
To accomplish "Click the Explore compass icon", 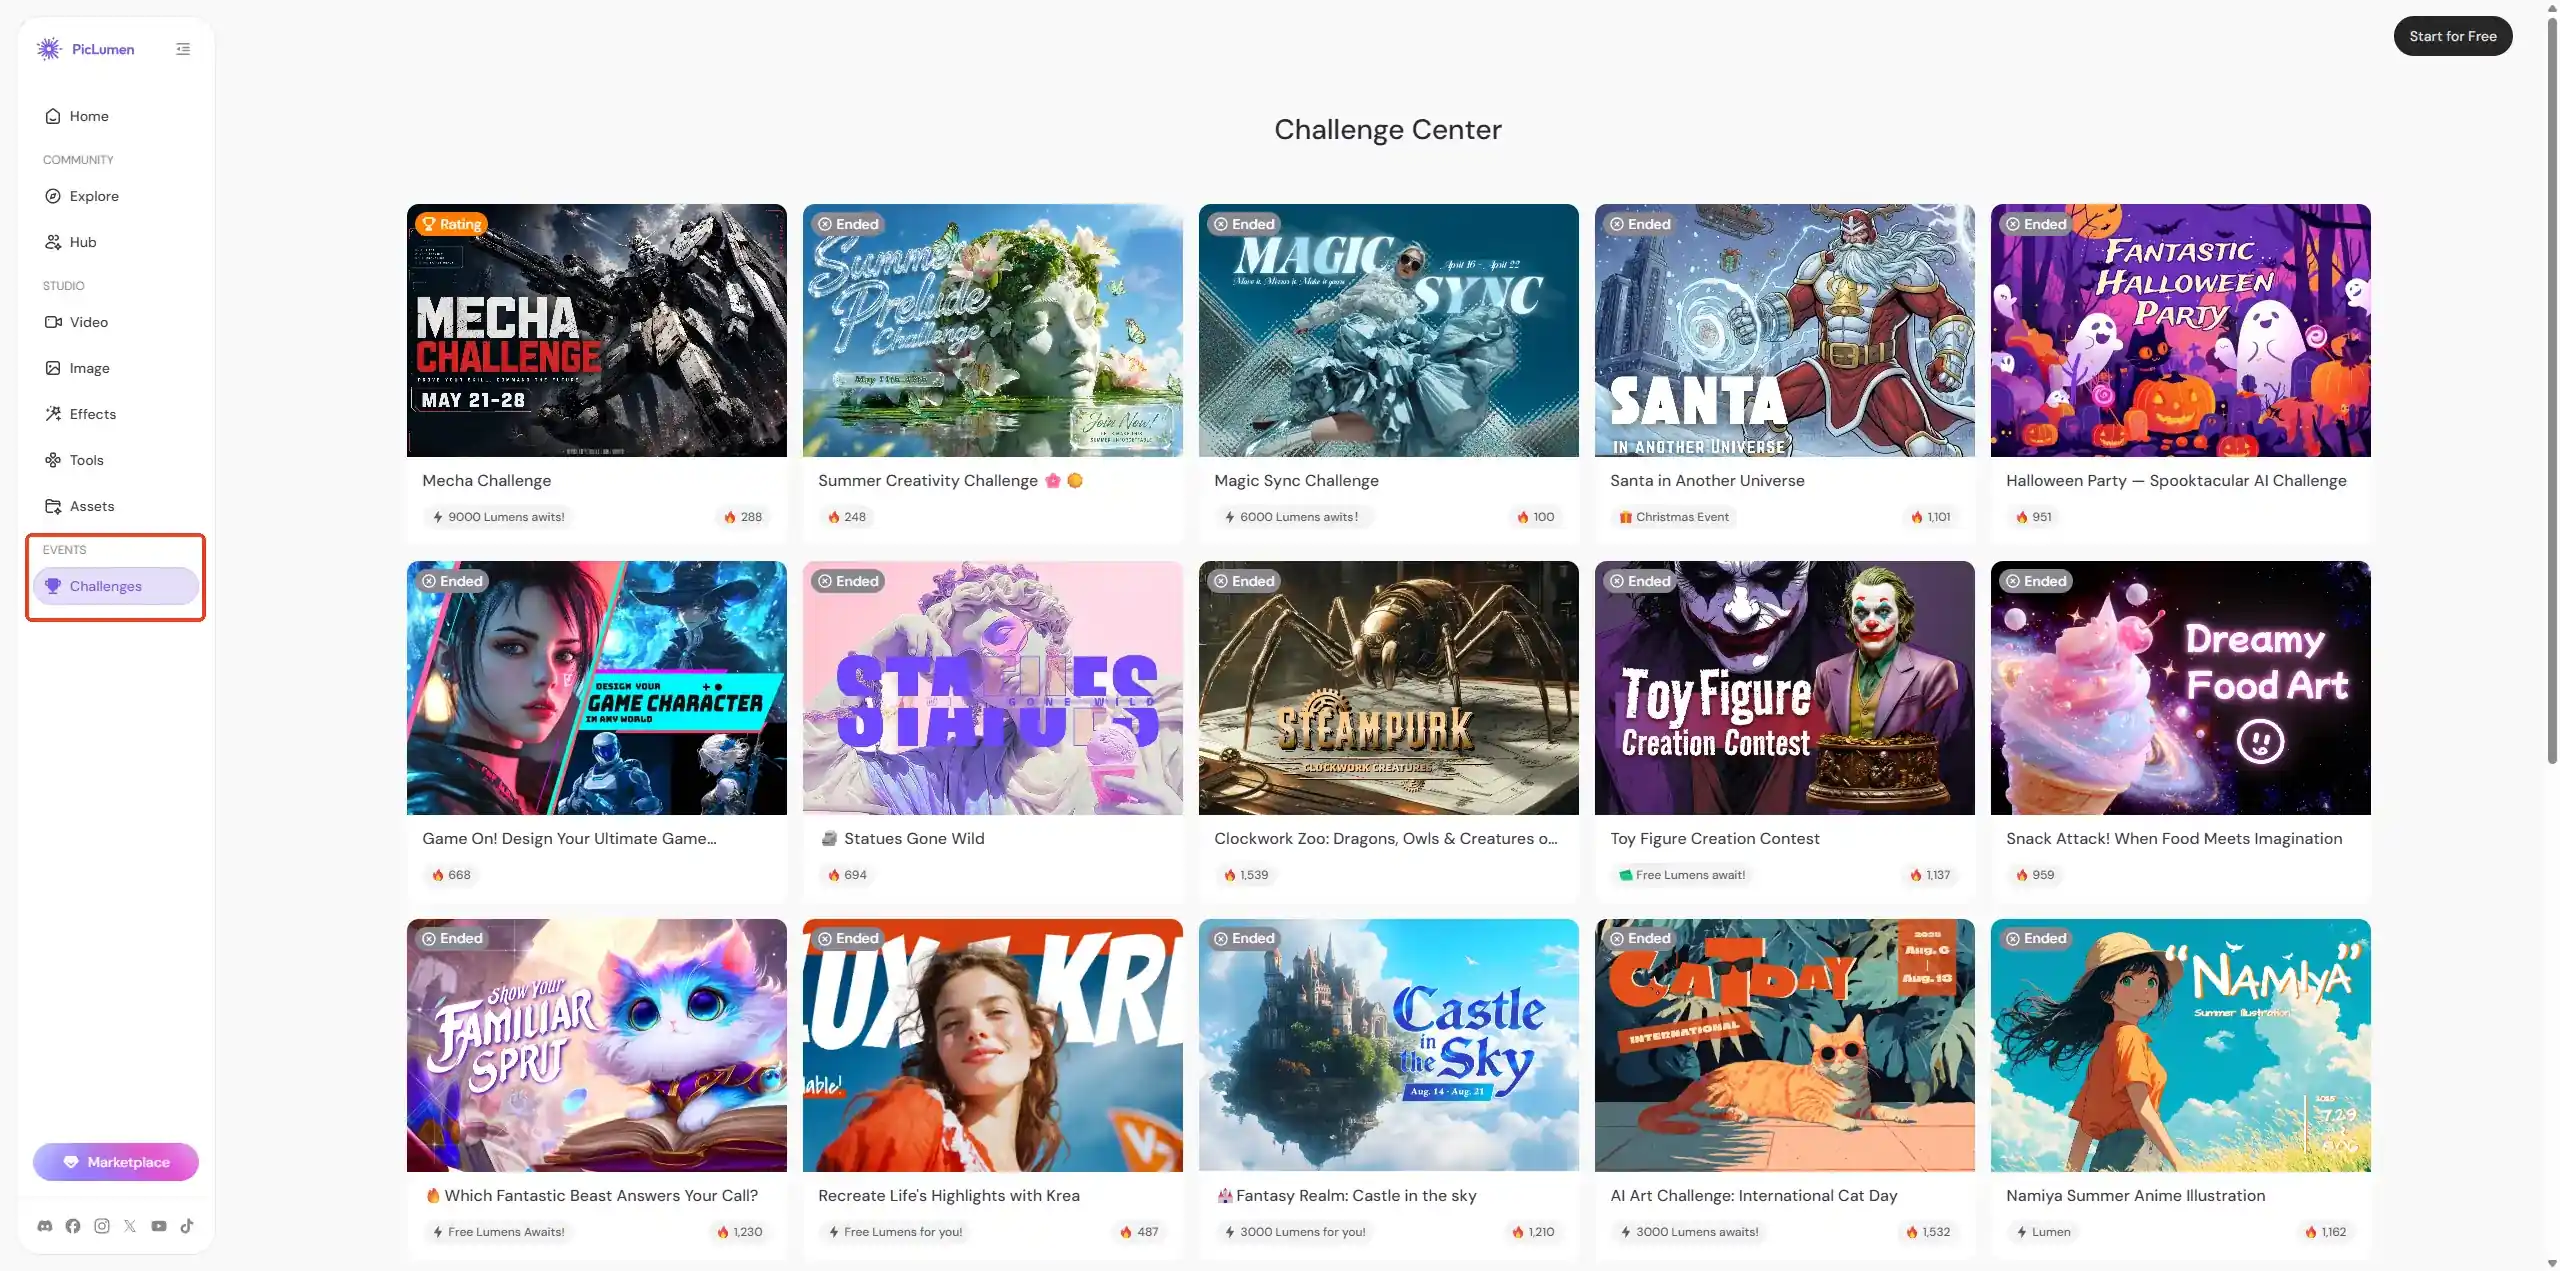I will tap(53, 196).
